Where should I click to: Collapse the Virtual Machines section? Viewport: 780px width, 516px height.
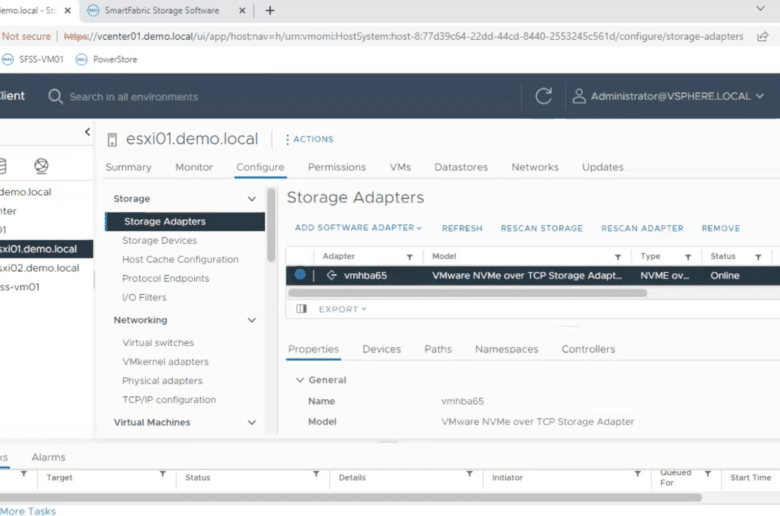pyautogui.click(x=252, y=422)
